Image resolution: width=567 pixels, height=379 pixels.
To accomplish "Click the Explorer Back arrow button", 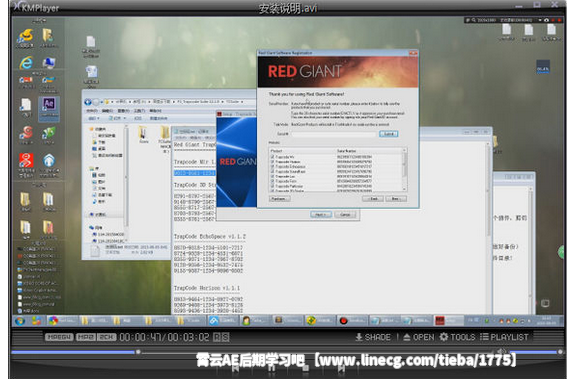I will click(x=88, y=102).
